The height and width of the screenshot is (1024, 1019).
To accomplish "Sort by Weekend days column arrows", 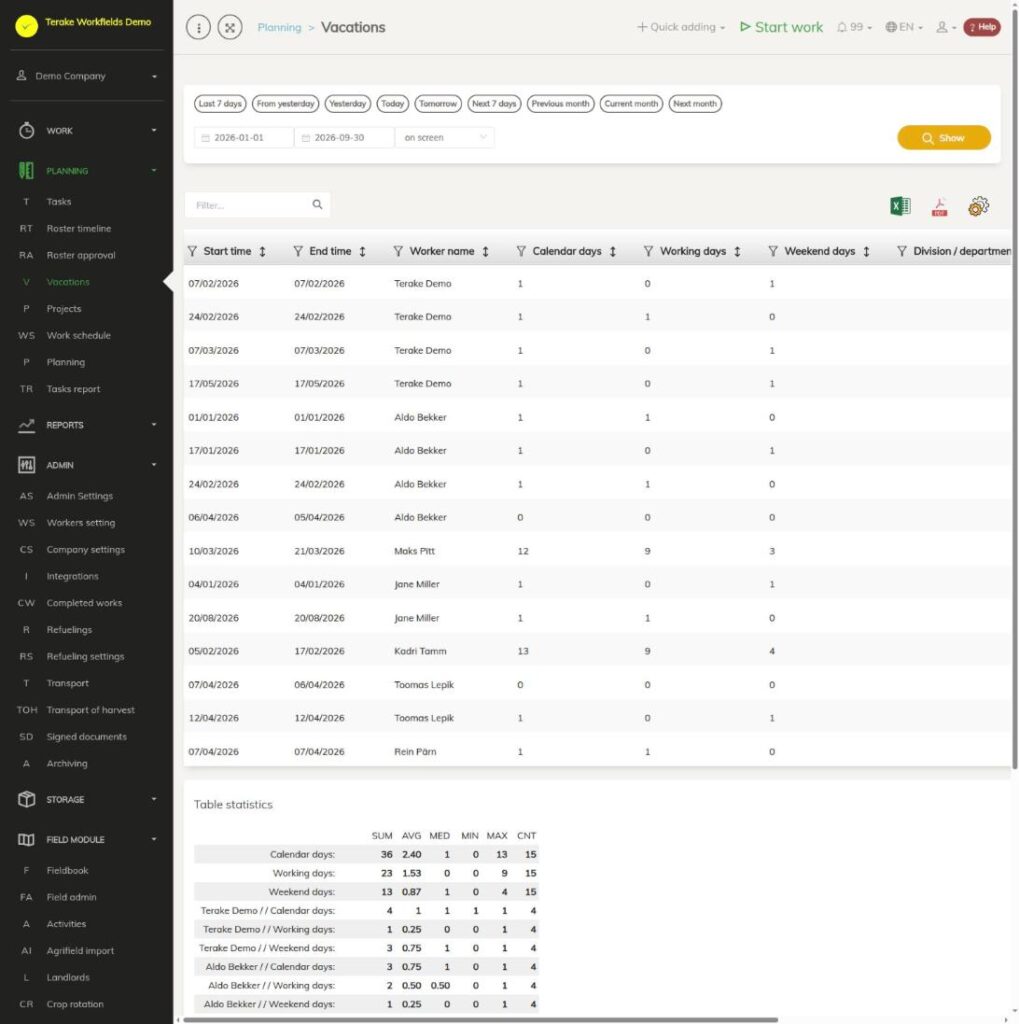I will click(866, 251).
